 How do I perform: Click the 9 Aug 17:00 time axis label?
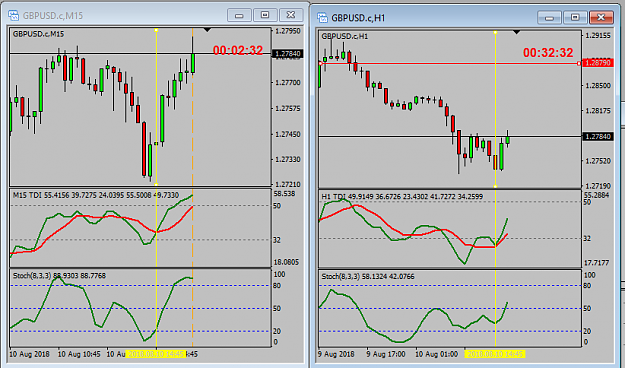click(x=386, y=354)
